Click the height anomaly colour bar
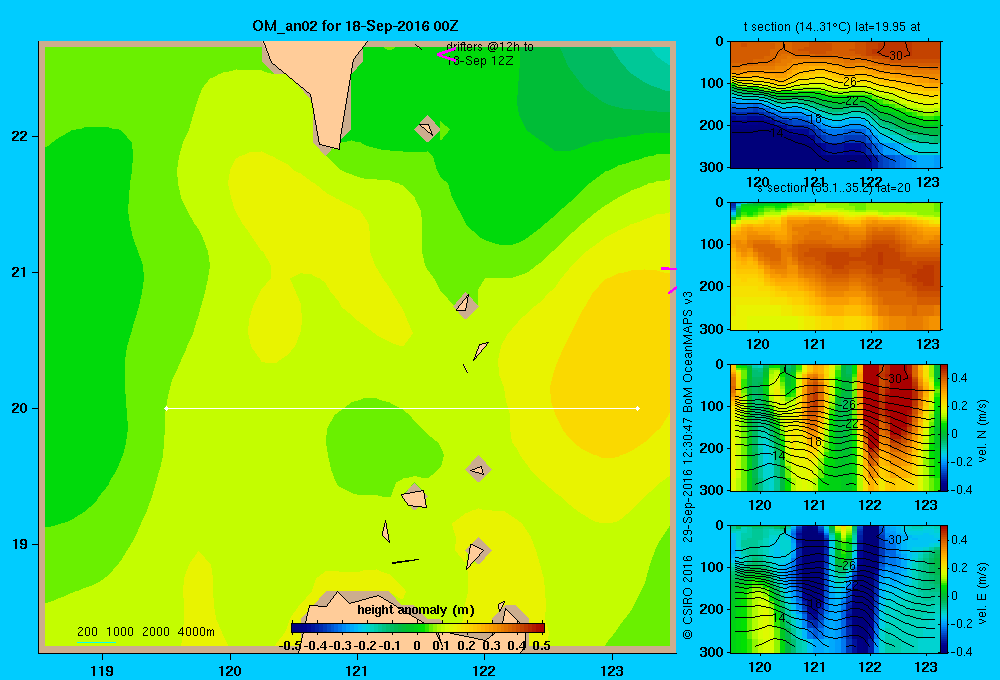This screenshot has height=680, width=1000. tap(418, 628)
